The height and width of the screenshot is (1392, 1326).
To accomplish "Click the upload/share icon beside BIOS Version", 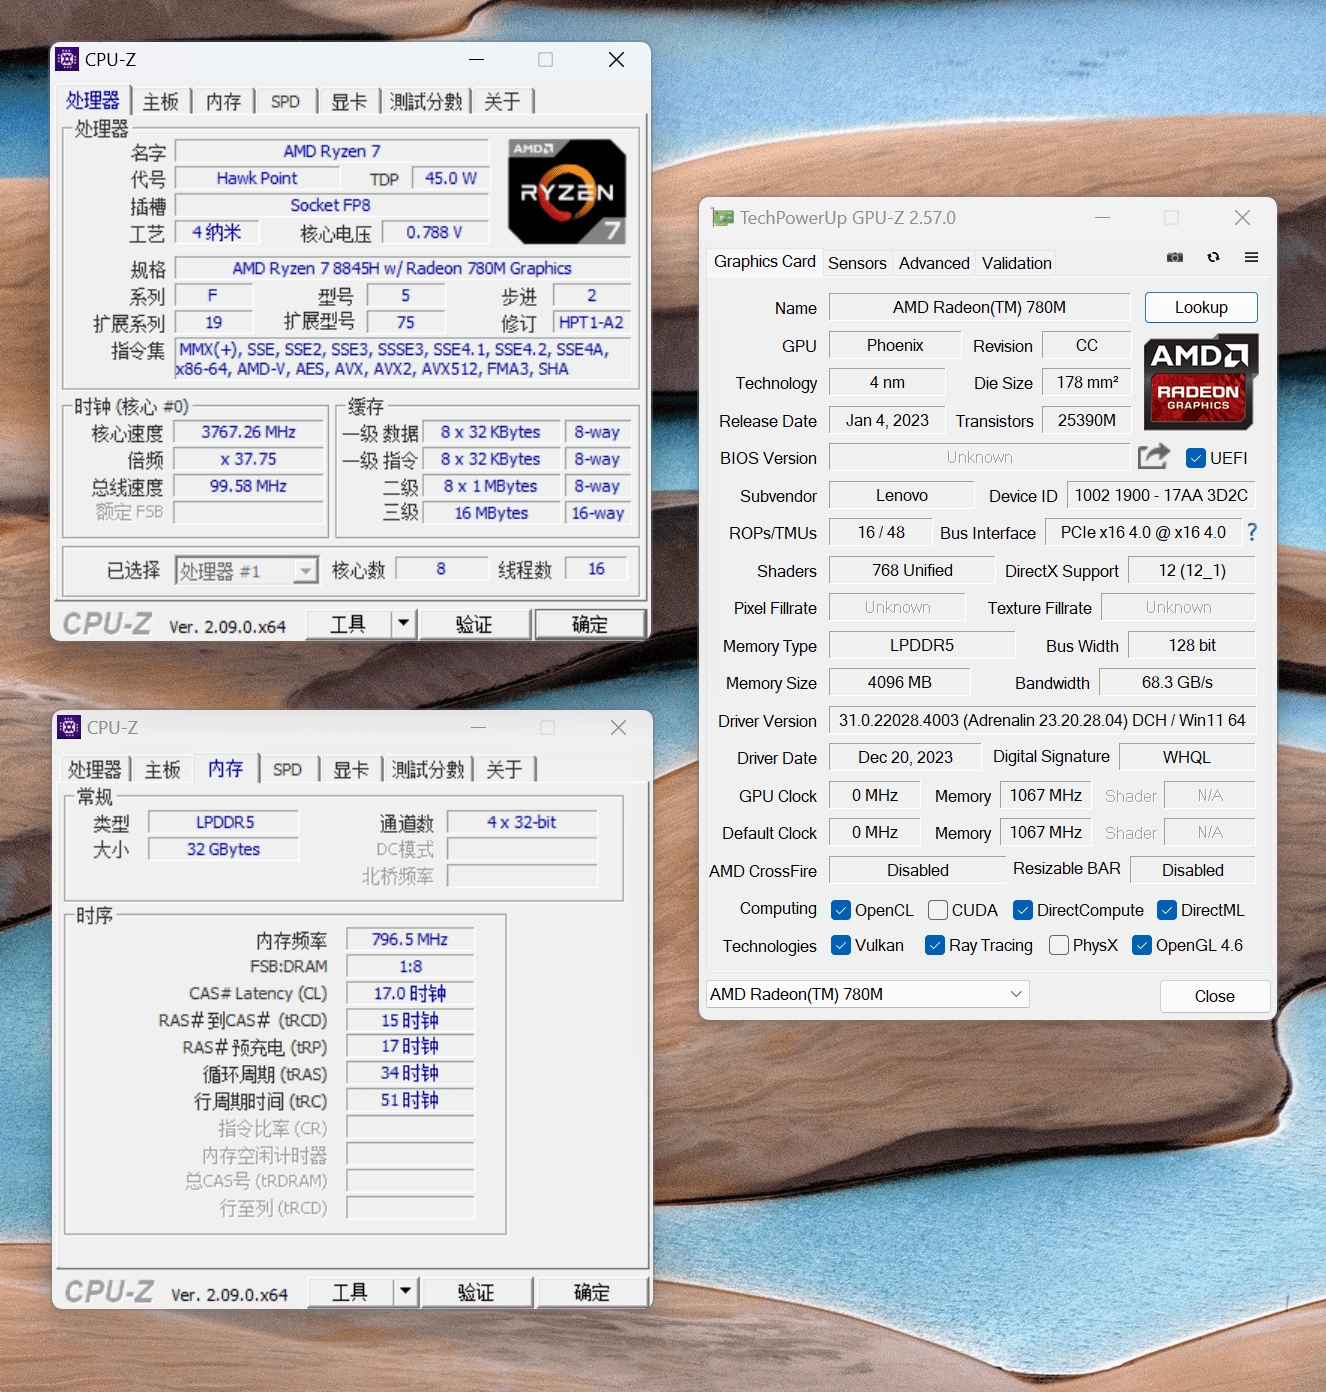I will (1153, 456).
